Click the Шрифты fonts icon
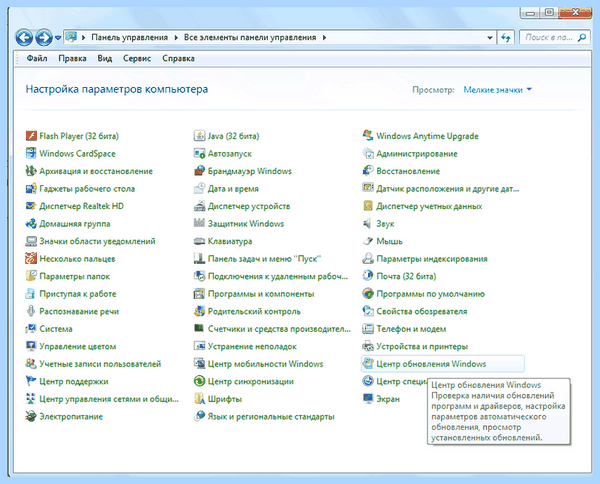The image size is (600, 484). click(199, 399)
